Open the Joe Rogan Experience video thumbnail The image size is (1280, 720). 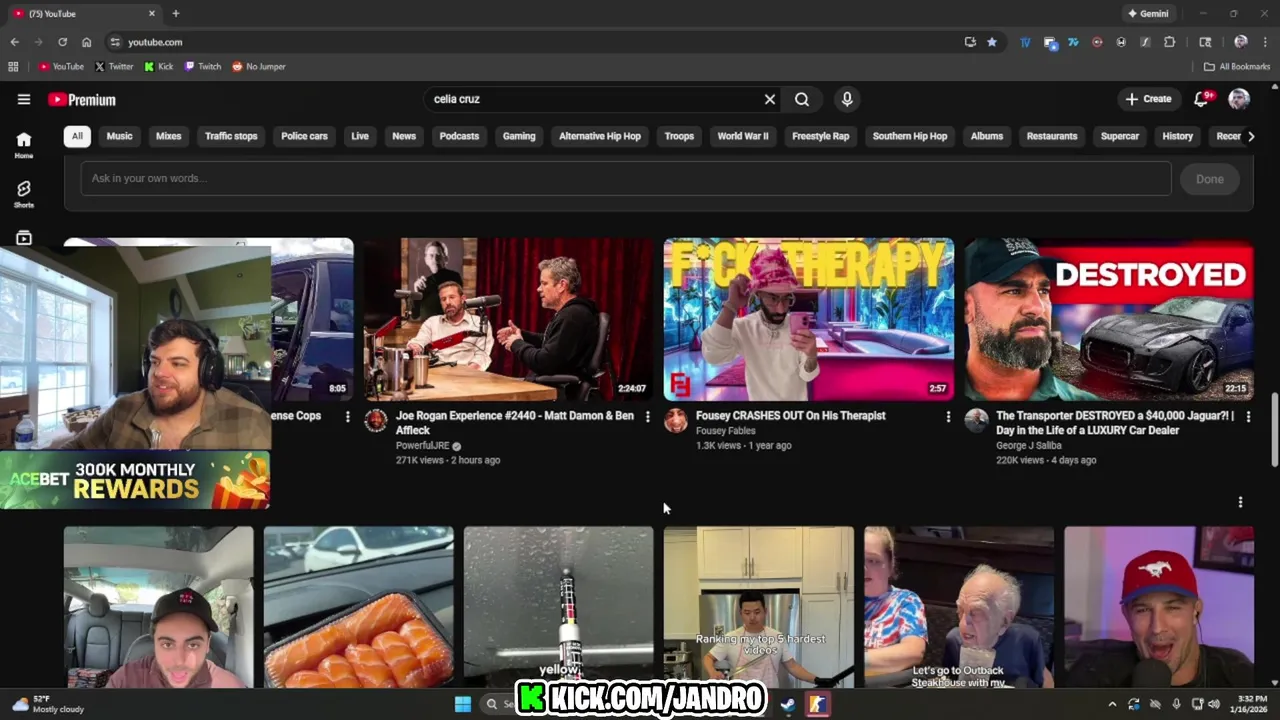pos(508,319)
